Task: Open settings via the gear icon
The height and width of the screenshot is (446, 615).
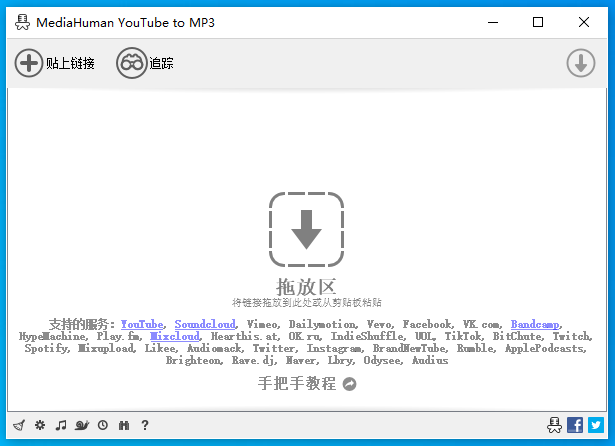Action: coord(40,425)
